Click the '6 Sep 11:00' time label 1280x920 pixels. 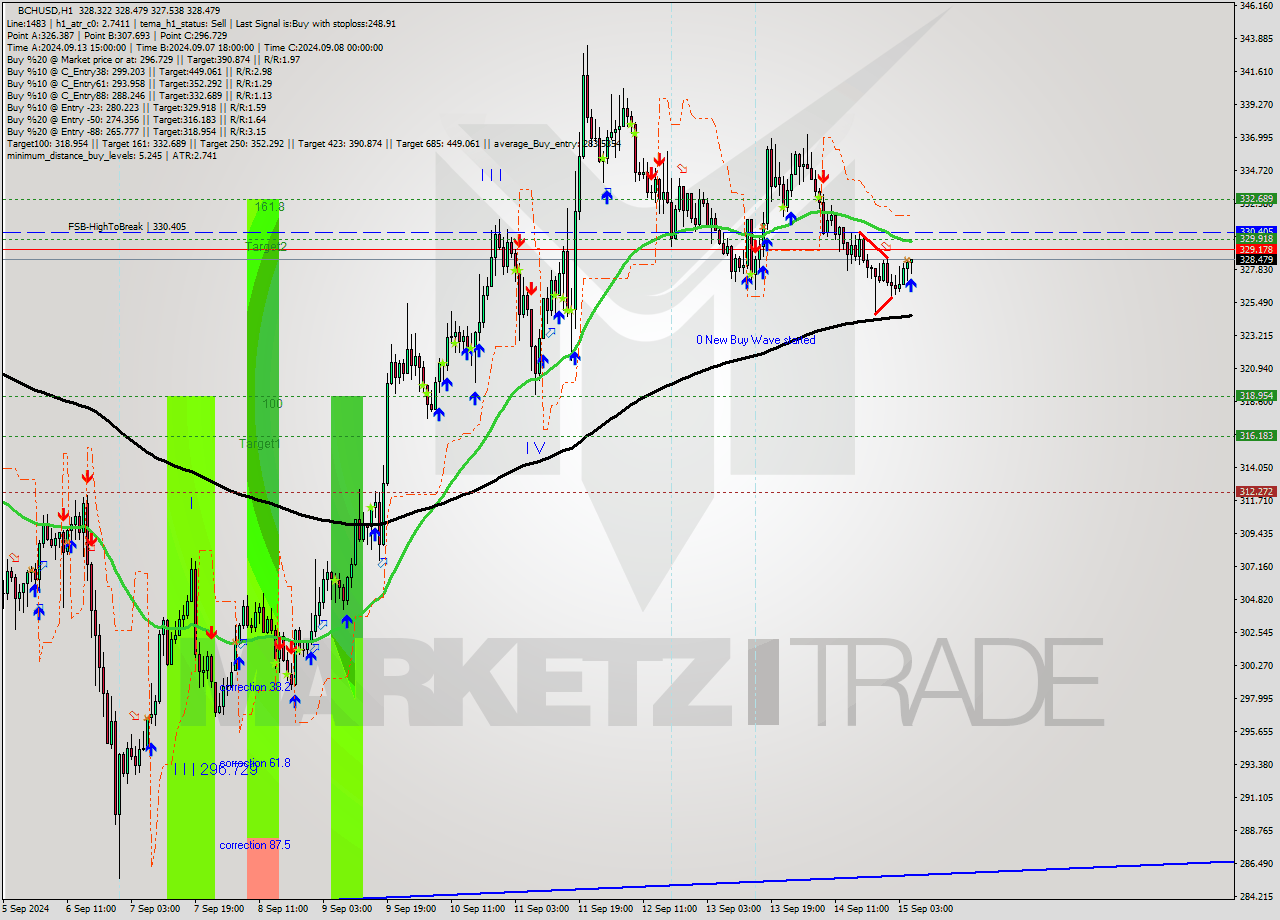(91, 909)
